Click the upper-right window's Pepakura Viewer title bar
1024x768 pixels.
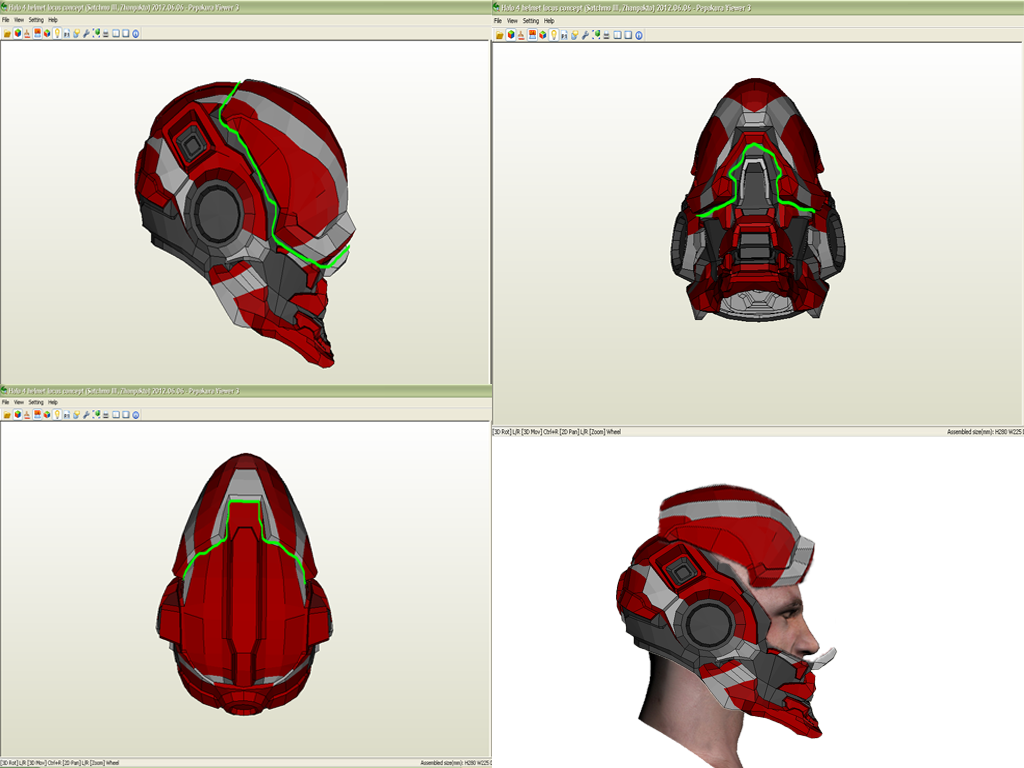(758, 8)
